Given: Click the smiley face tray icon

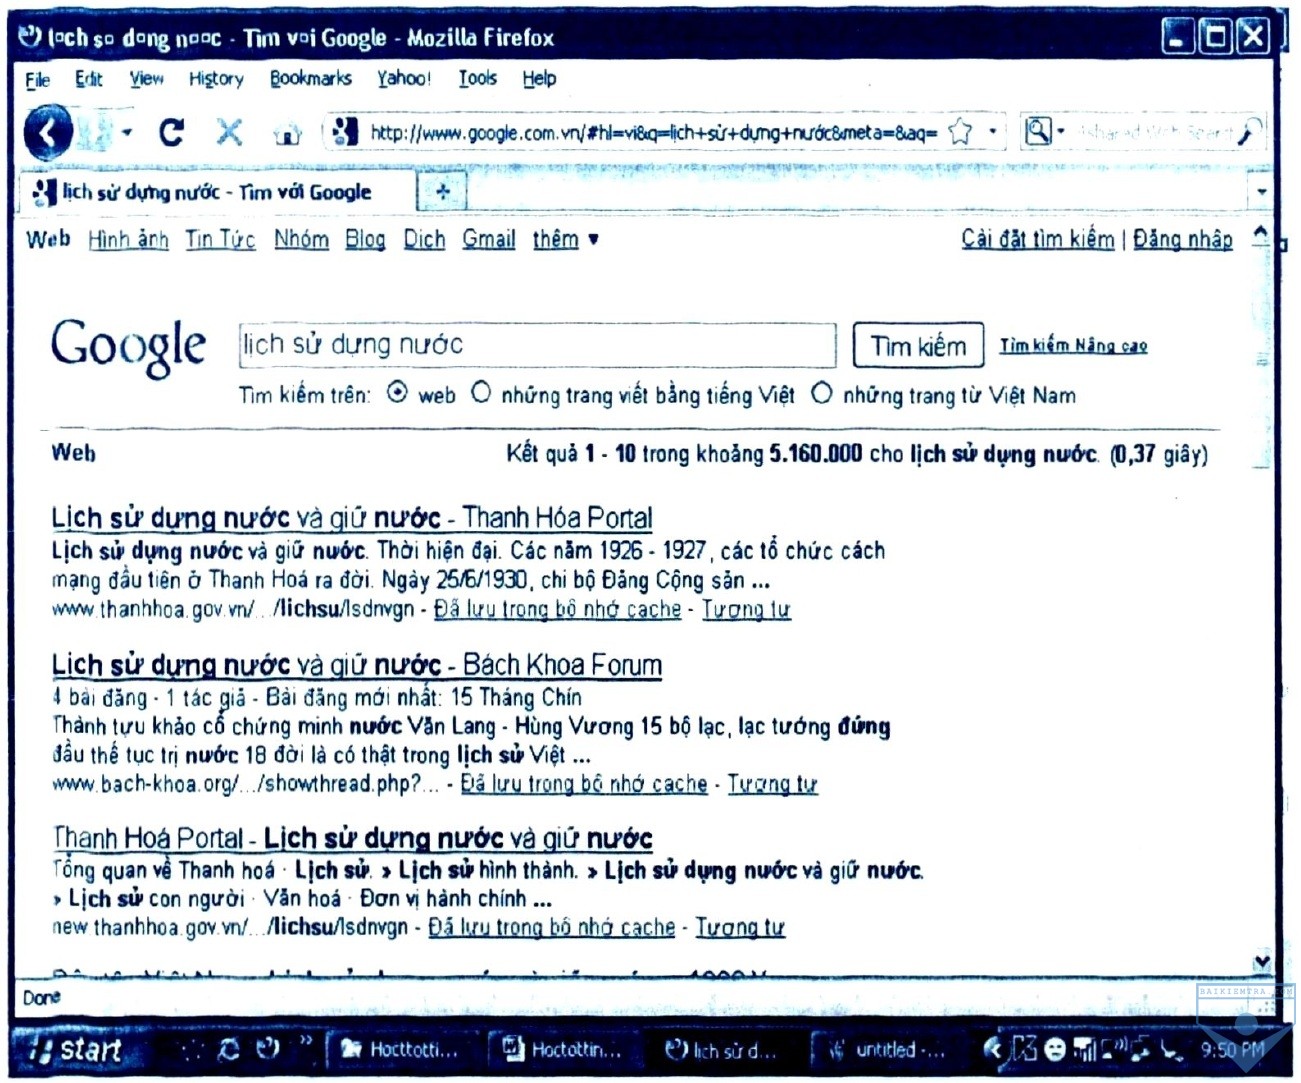Looking at the screenshot, I should pyautogui.click(x=1055, y=1049).
